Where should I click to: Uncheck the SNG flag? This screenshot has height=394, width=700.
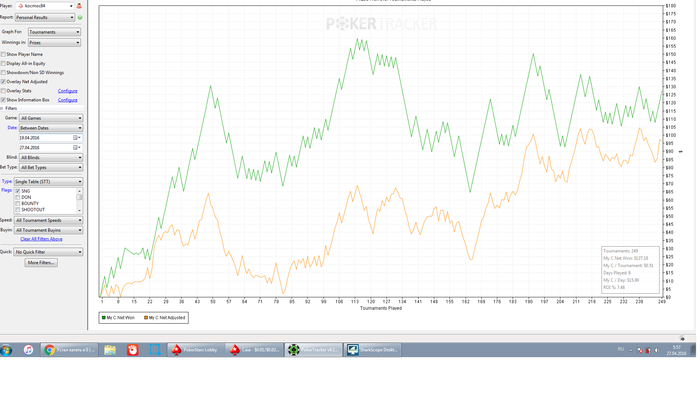[18, 191]
